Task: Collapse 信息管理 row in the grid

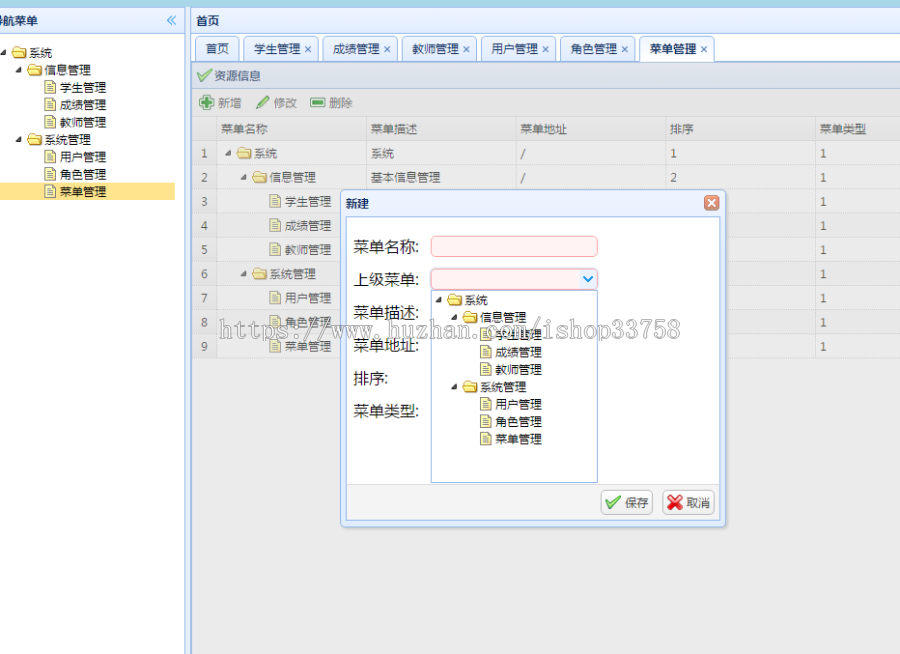Action: (243, 177)
